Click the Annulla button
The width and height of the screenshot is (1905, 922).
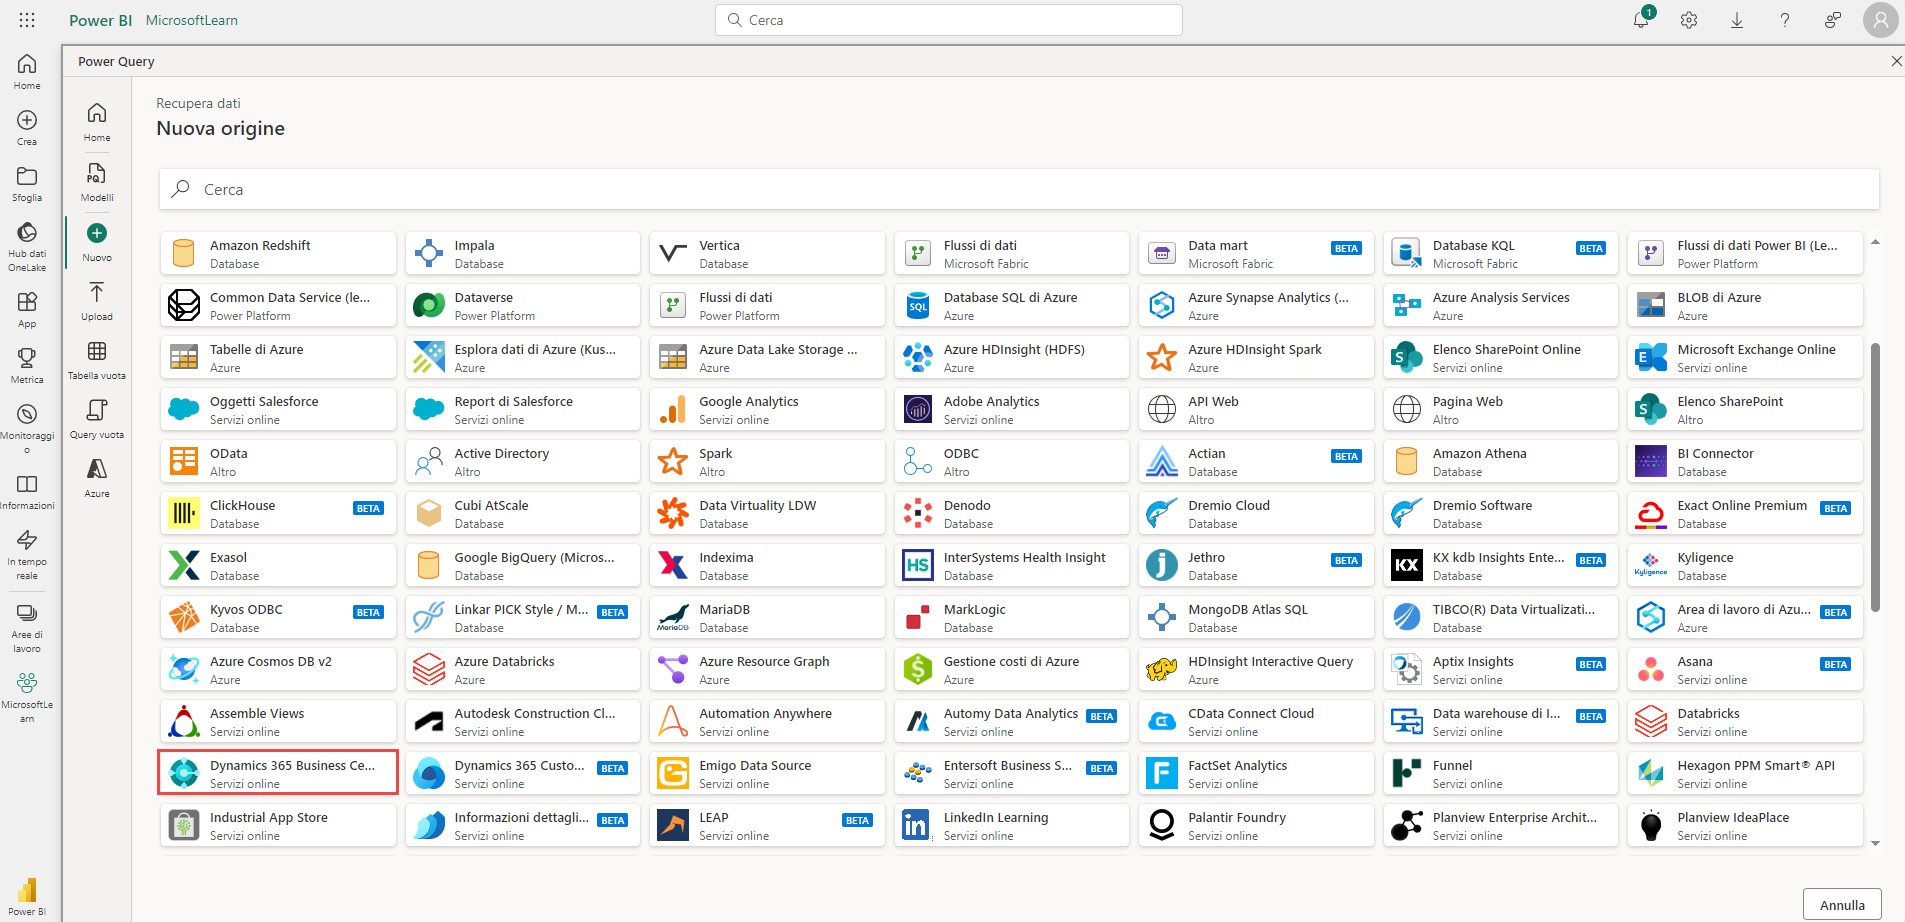[1842, 905]
